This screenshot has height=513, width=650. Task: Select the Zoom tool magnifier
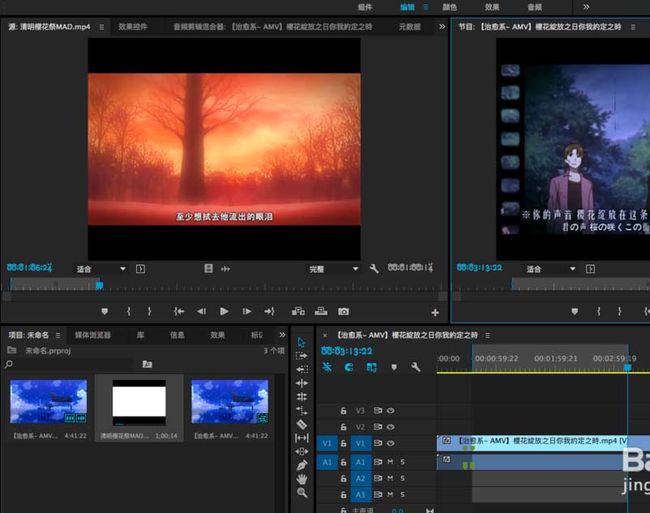pyautogui.click(x=302, y=493)
